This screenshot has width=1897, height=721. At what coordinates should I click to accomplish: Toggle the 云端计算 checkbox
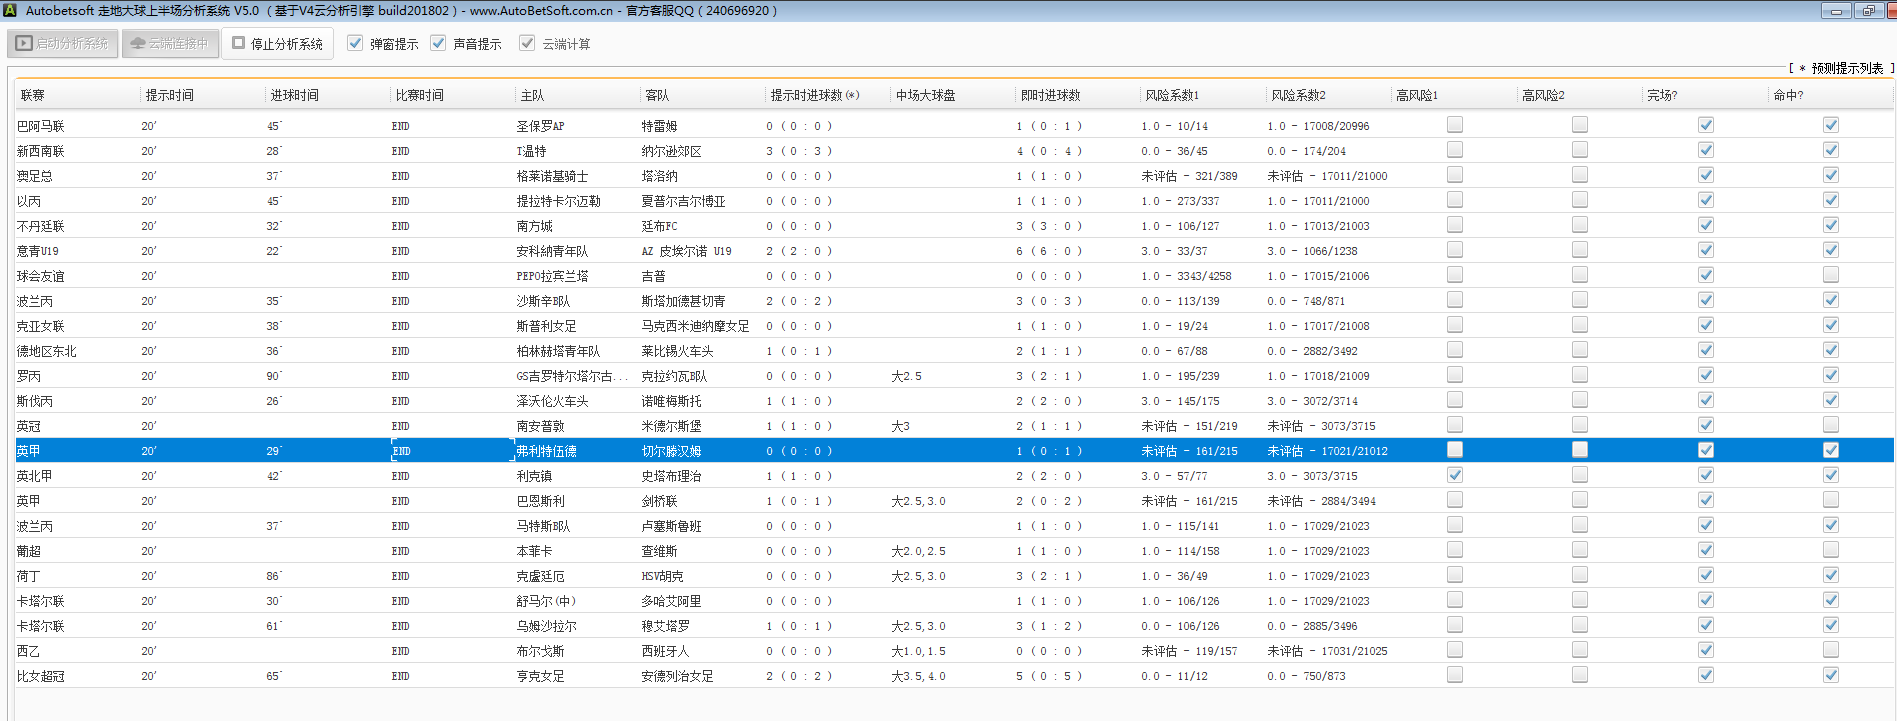click(x=527, y=43)
